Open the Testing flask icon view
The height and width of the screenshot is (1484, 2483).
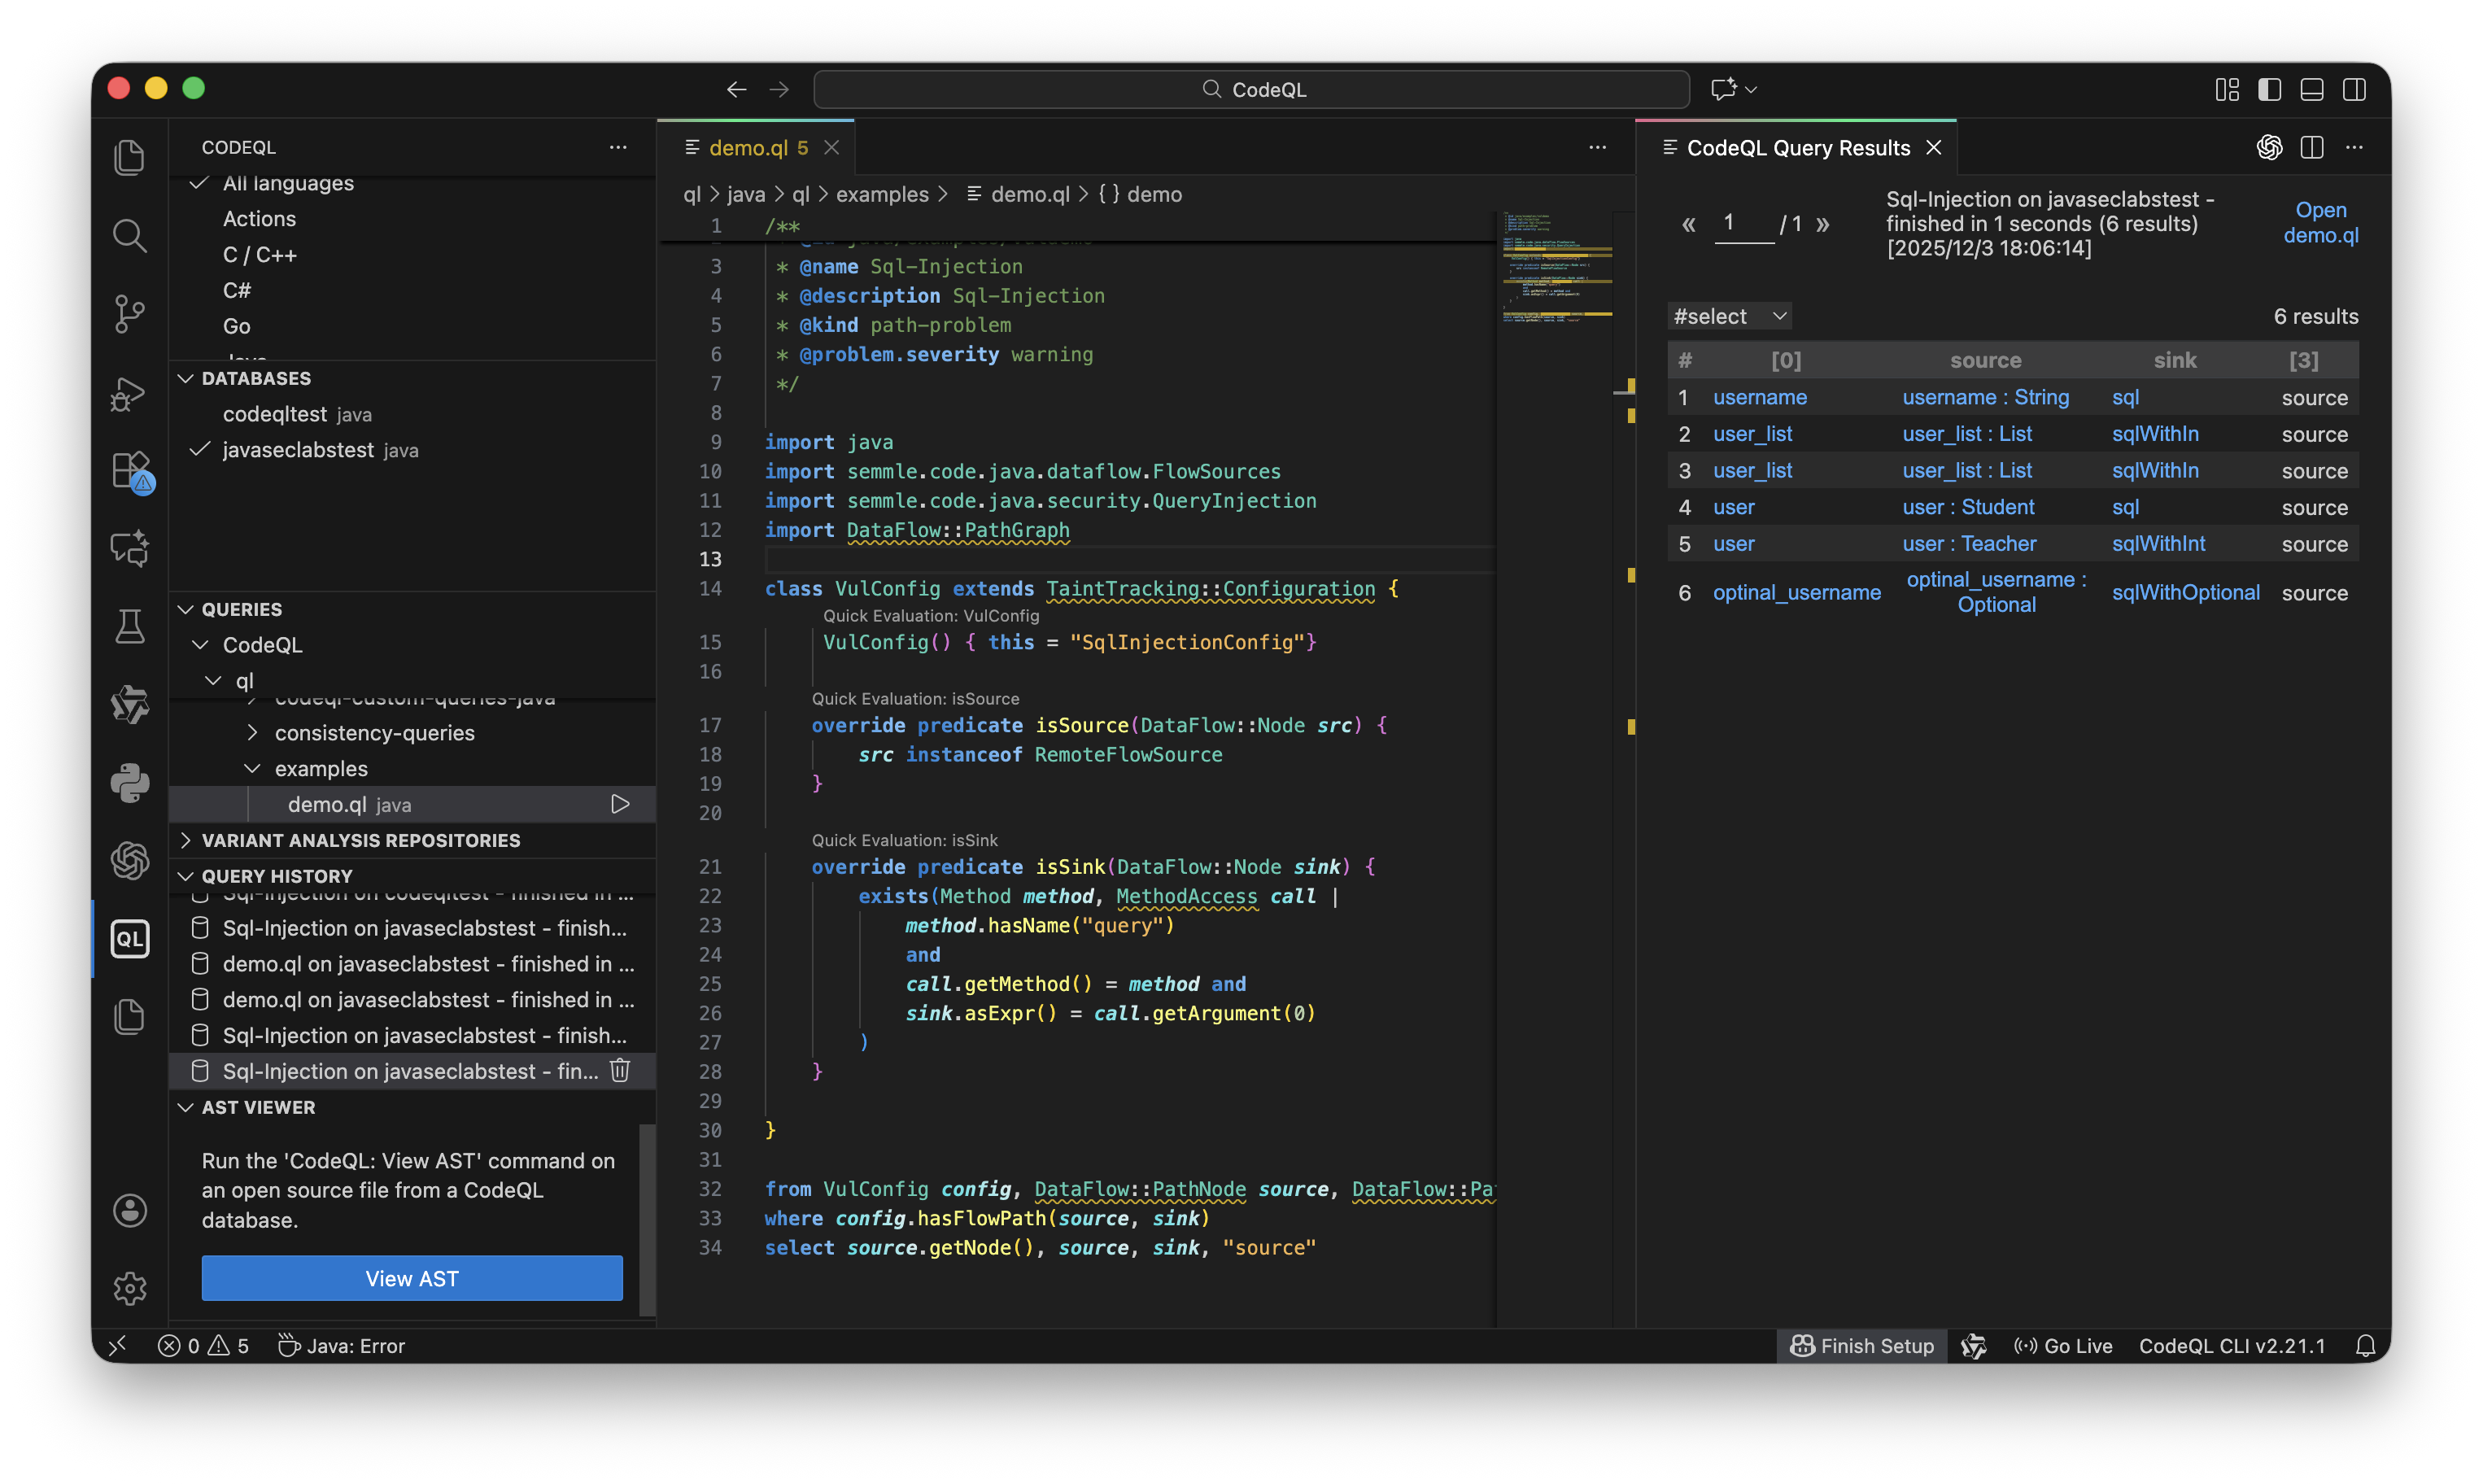[130, 627]
